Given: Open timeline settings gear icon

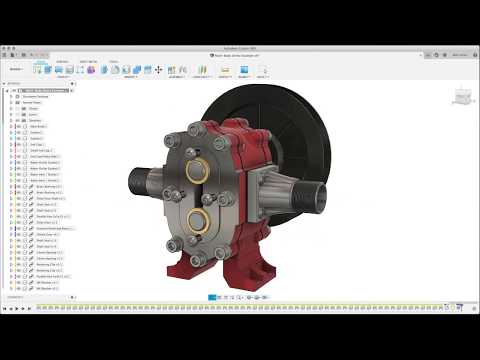Looking at the screenshot, I should tap(474, 309).
